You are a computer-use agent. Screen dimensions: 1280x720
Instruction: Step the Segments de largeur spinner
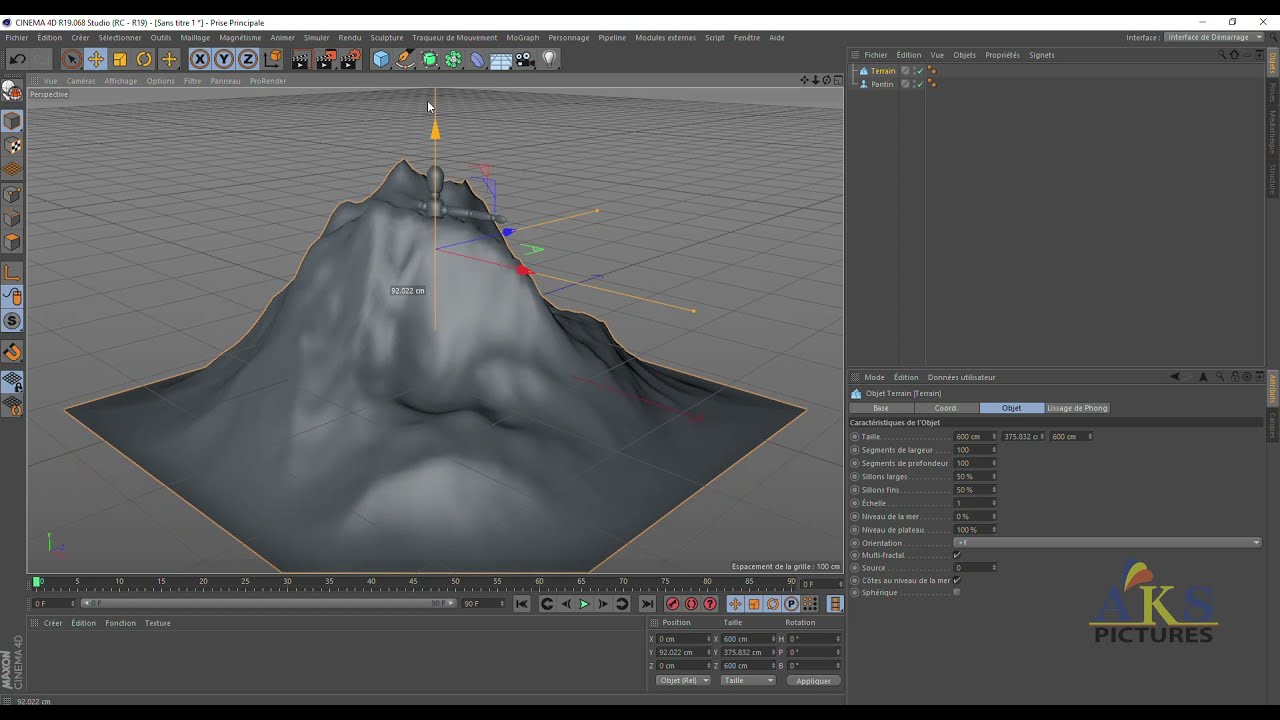pos(994,450)
